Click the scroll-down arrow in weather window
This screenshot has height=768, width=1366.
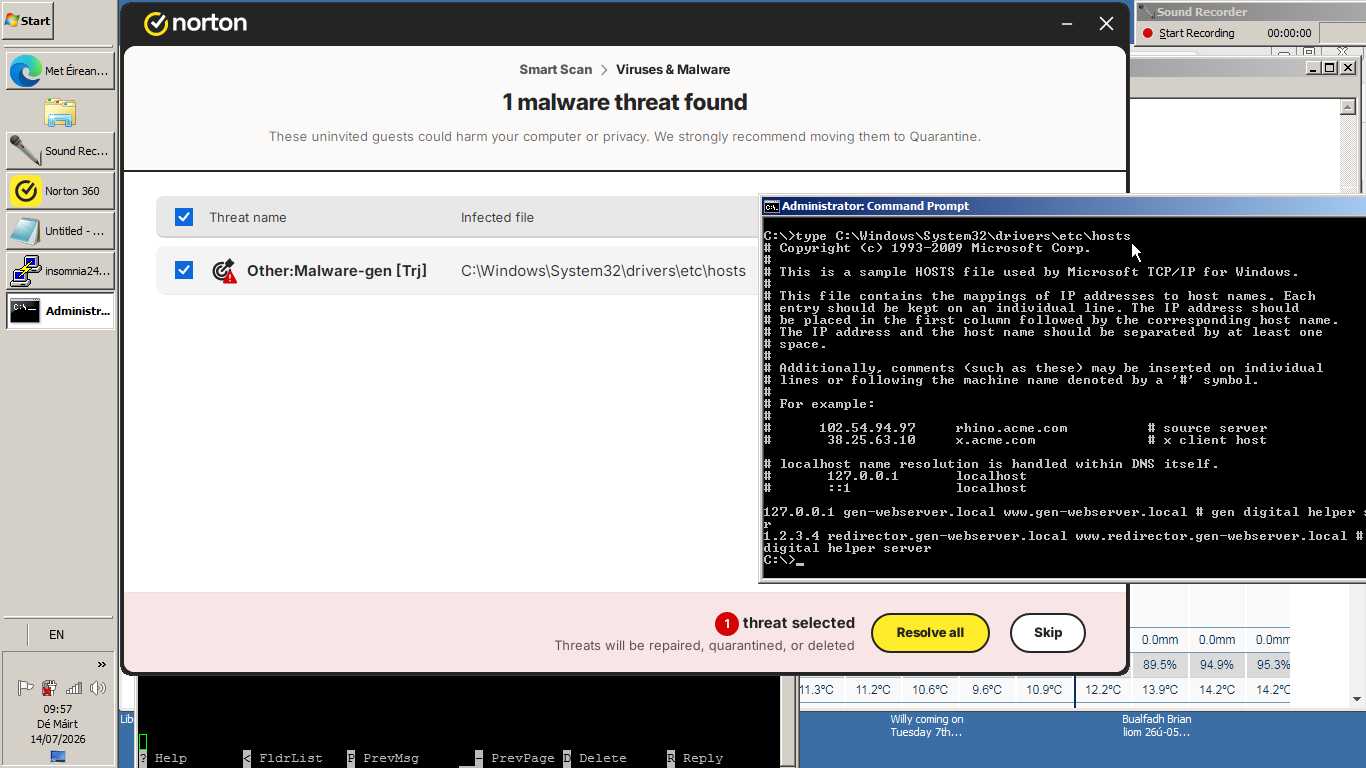pyautogui.click(x=1357, y=698)
